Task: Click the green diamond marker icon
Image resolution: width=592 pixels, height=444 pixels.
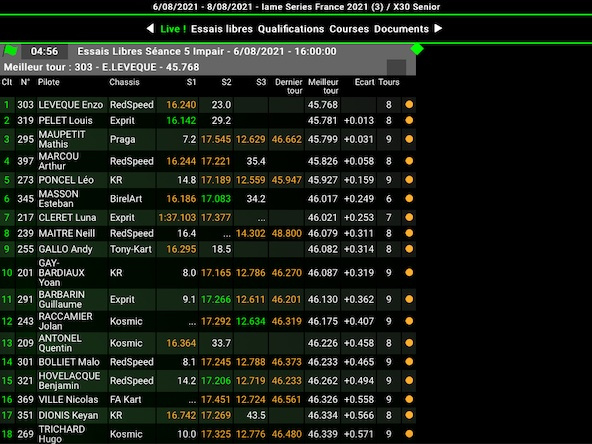Action: [x=417, y=48]
